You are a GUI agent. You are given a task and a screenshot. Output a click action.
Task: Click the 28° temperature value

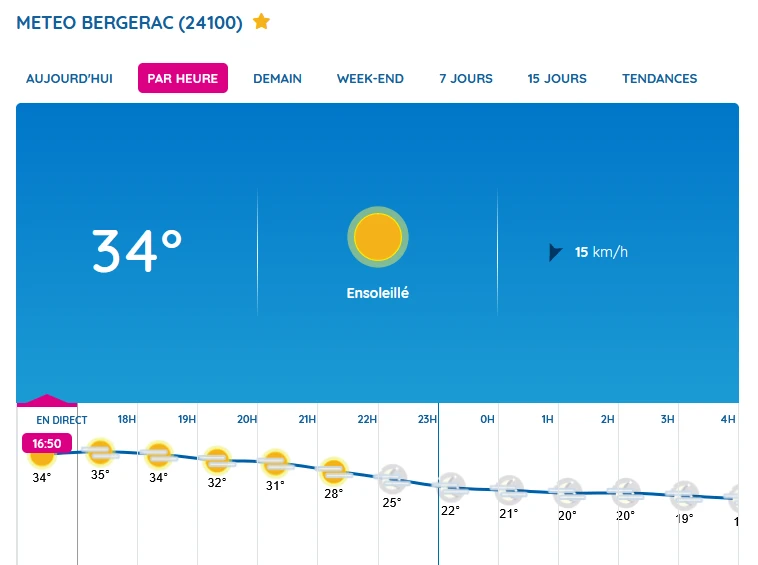pyautogui.click(x=334, y=493)
